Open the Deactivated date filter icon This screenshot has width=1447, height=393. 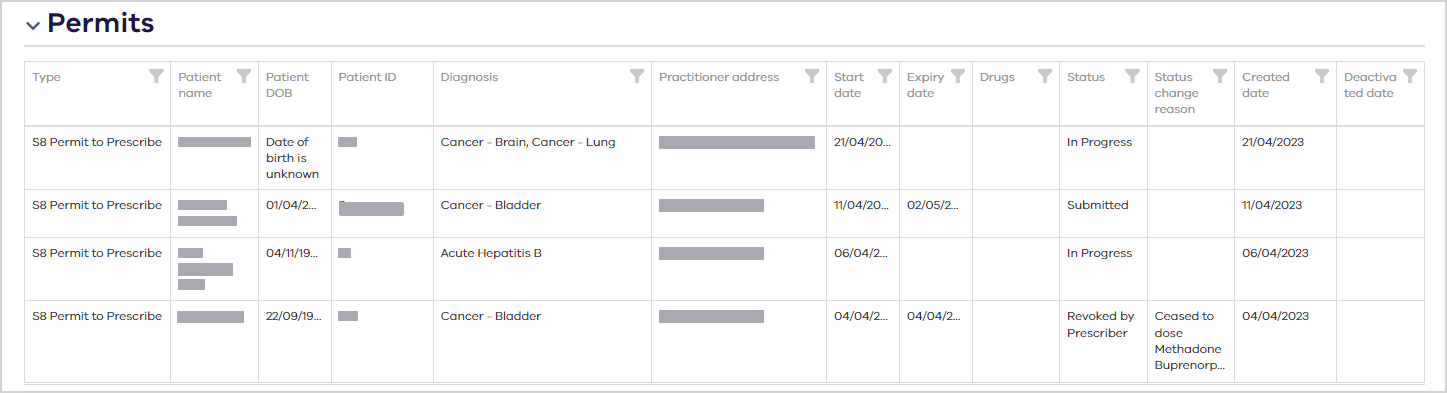point(1410,76)
